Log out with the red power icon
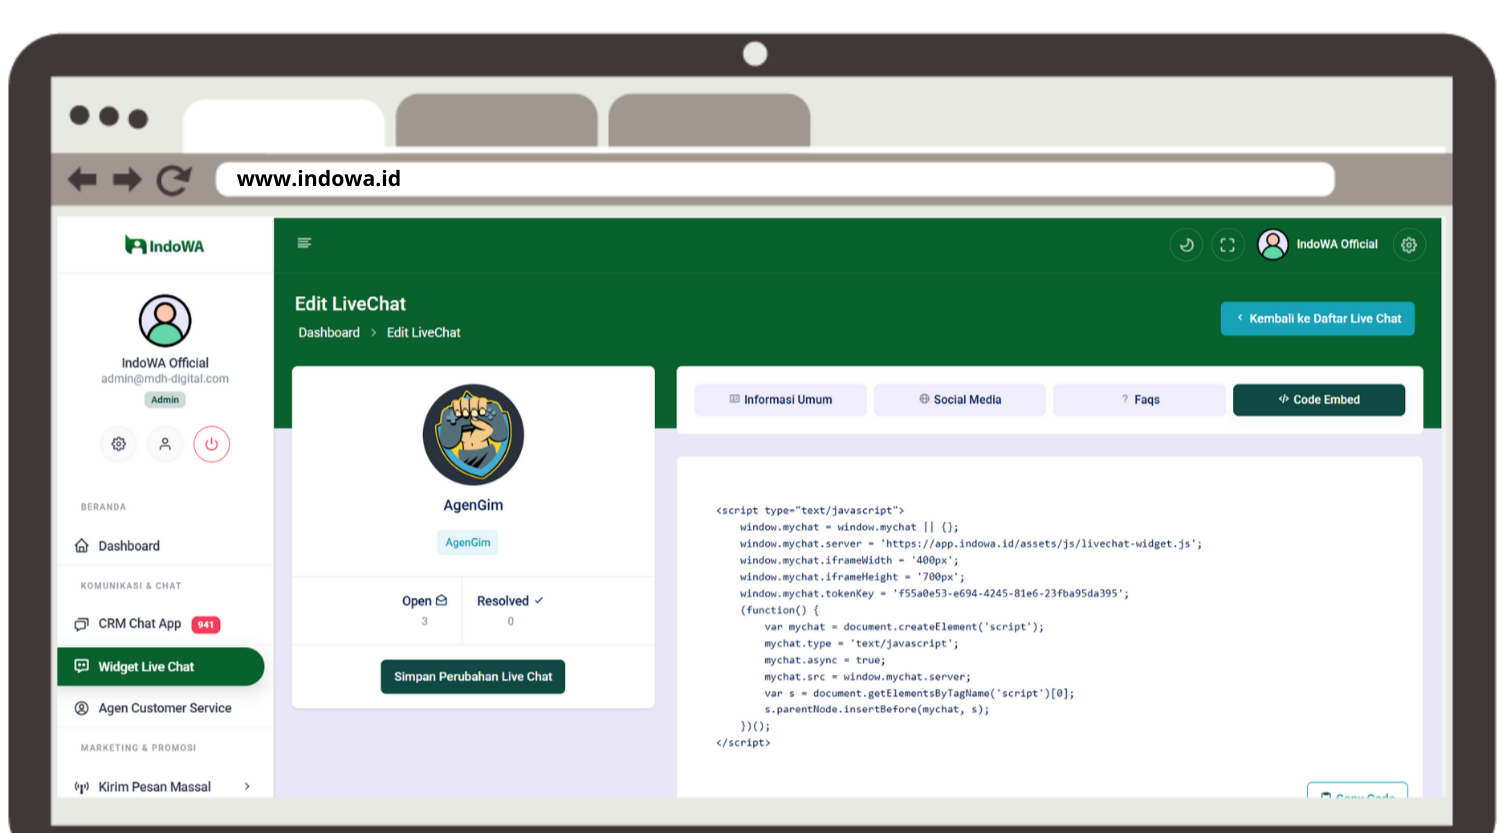Viewport: 1500px width, 833px height. [x=211, y=444]
